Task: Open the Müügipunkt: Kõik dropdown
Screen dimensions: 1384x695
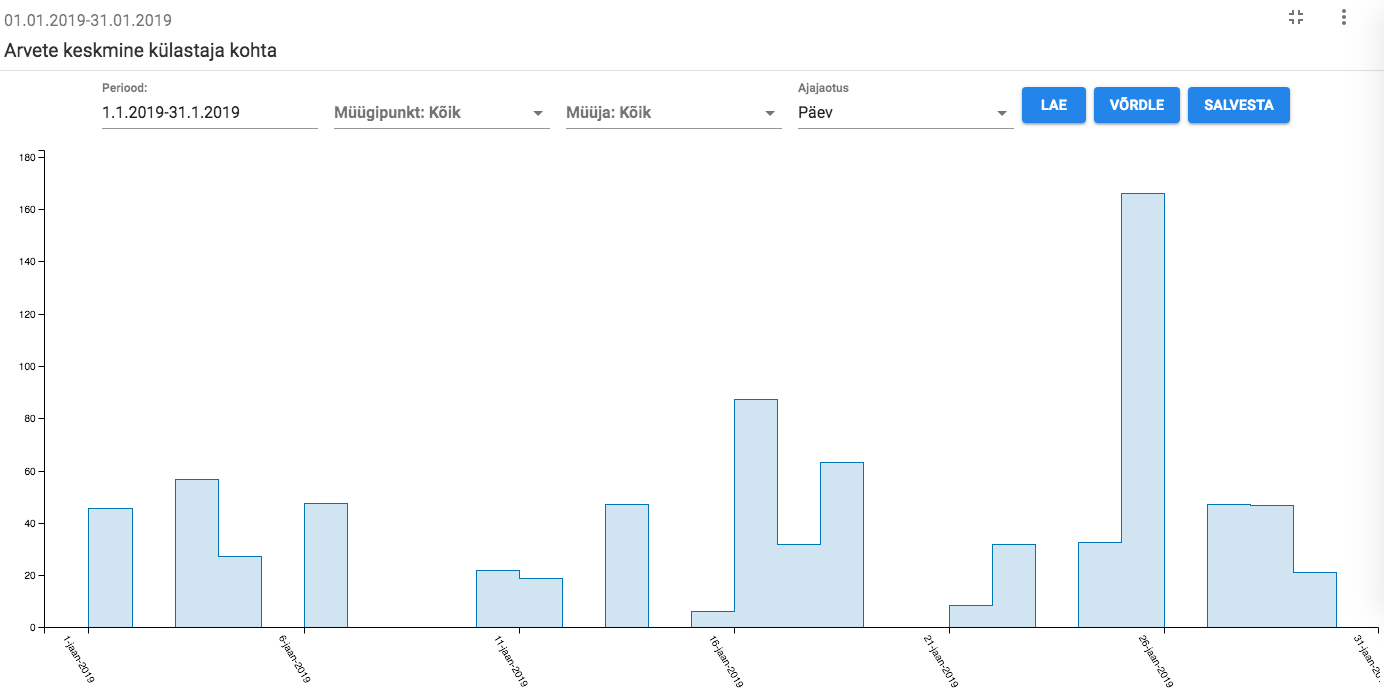Action: [441, 113]
